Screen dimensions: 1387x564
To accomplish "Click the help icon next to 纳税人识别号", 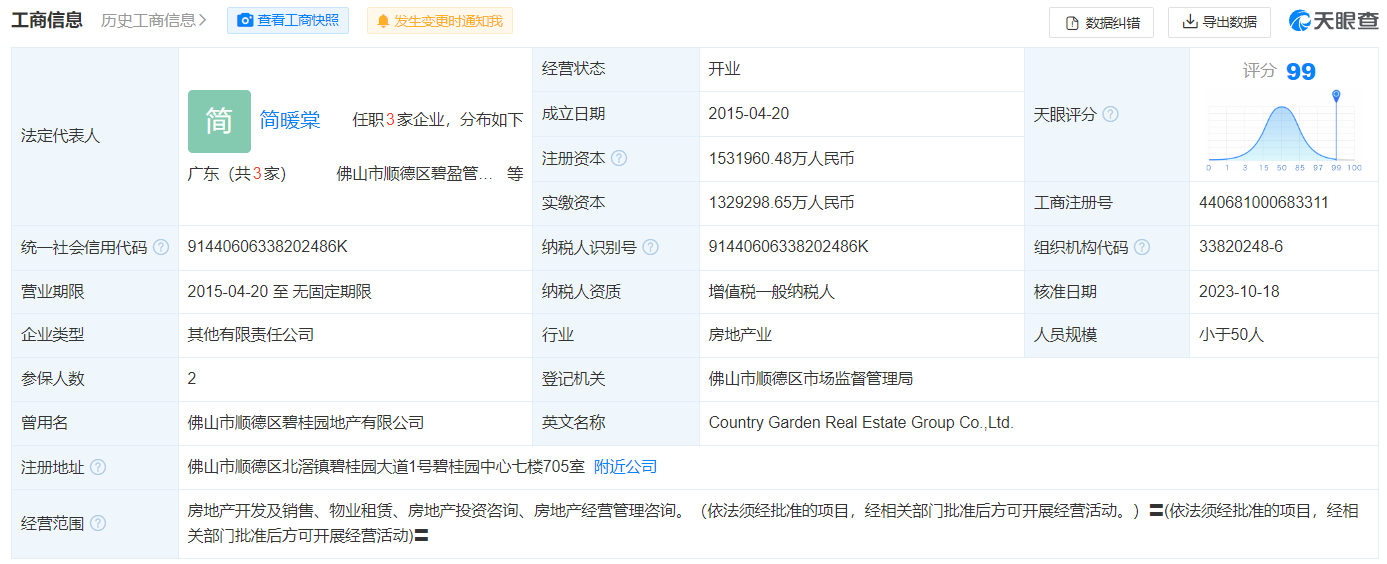I will point(651,247).
